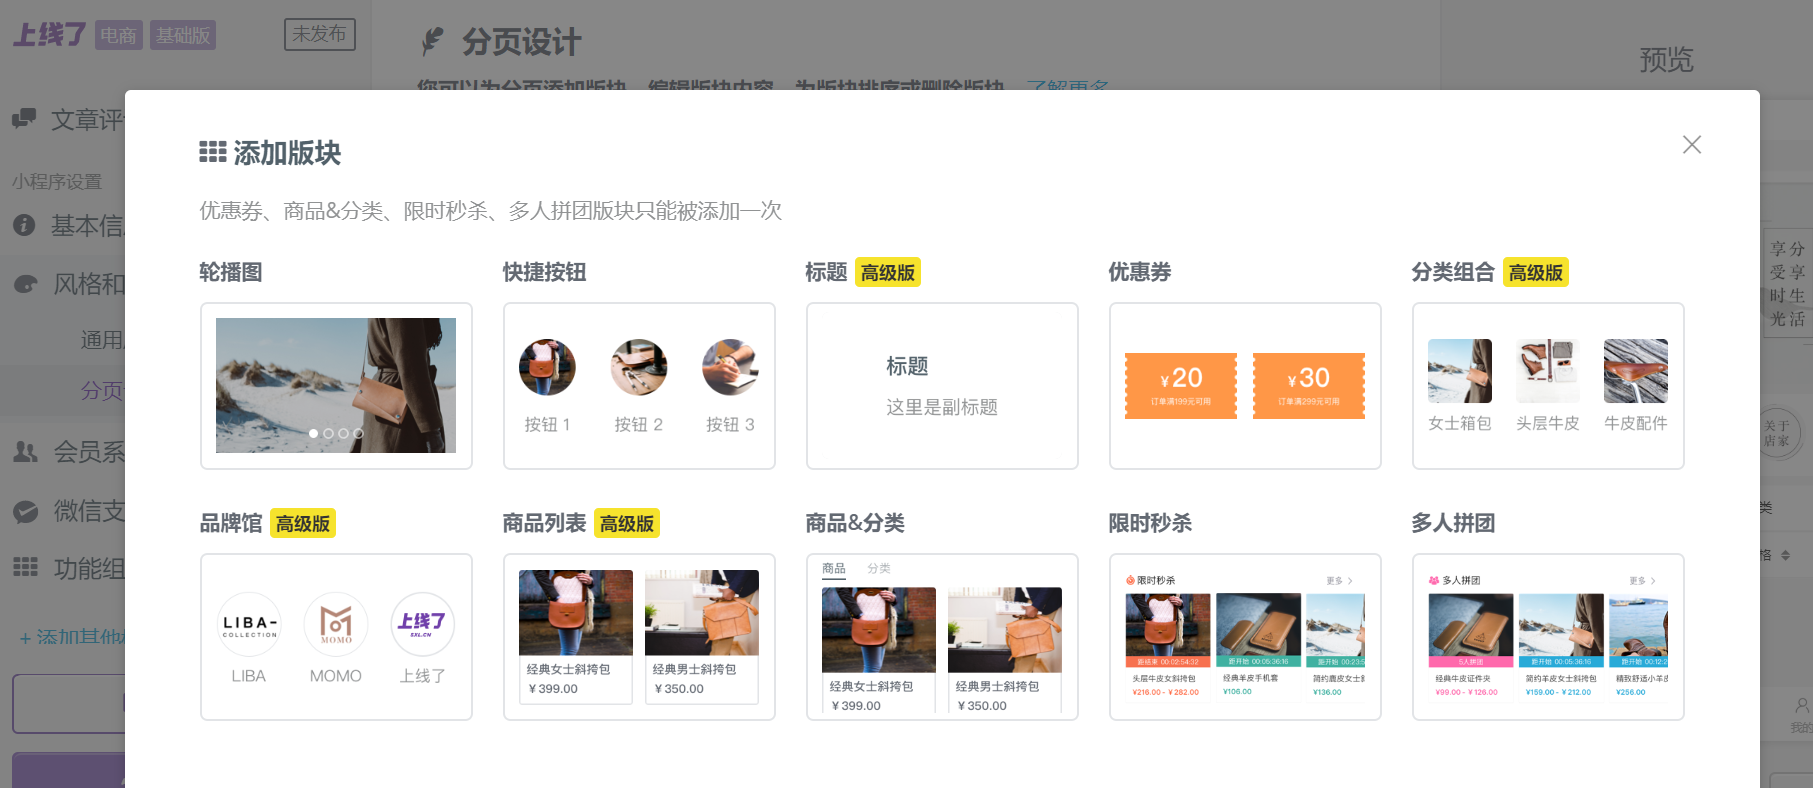
Task: Click the carousel image in 轮播图 preview
Action: 336,386
